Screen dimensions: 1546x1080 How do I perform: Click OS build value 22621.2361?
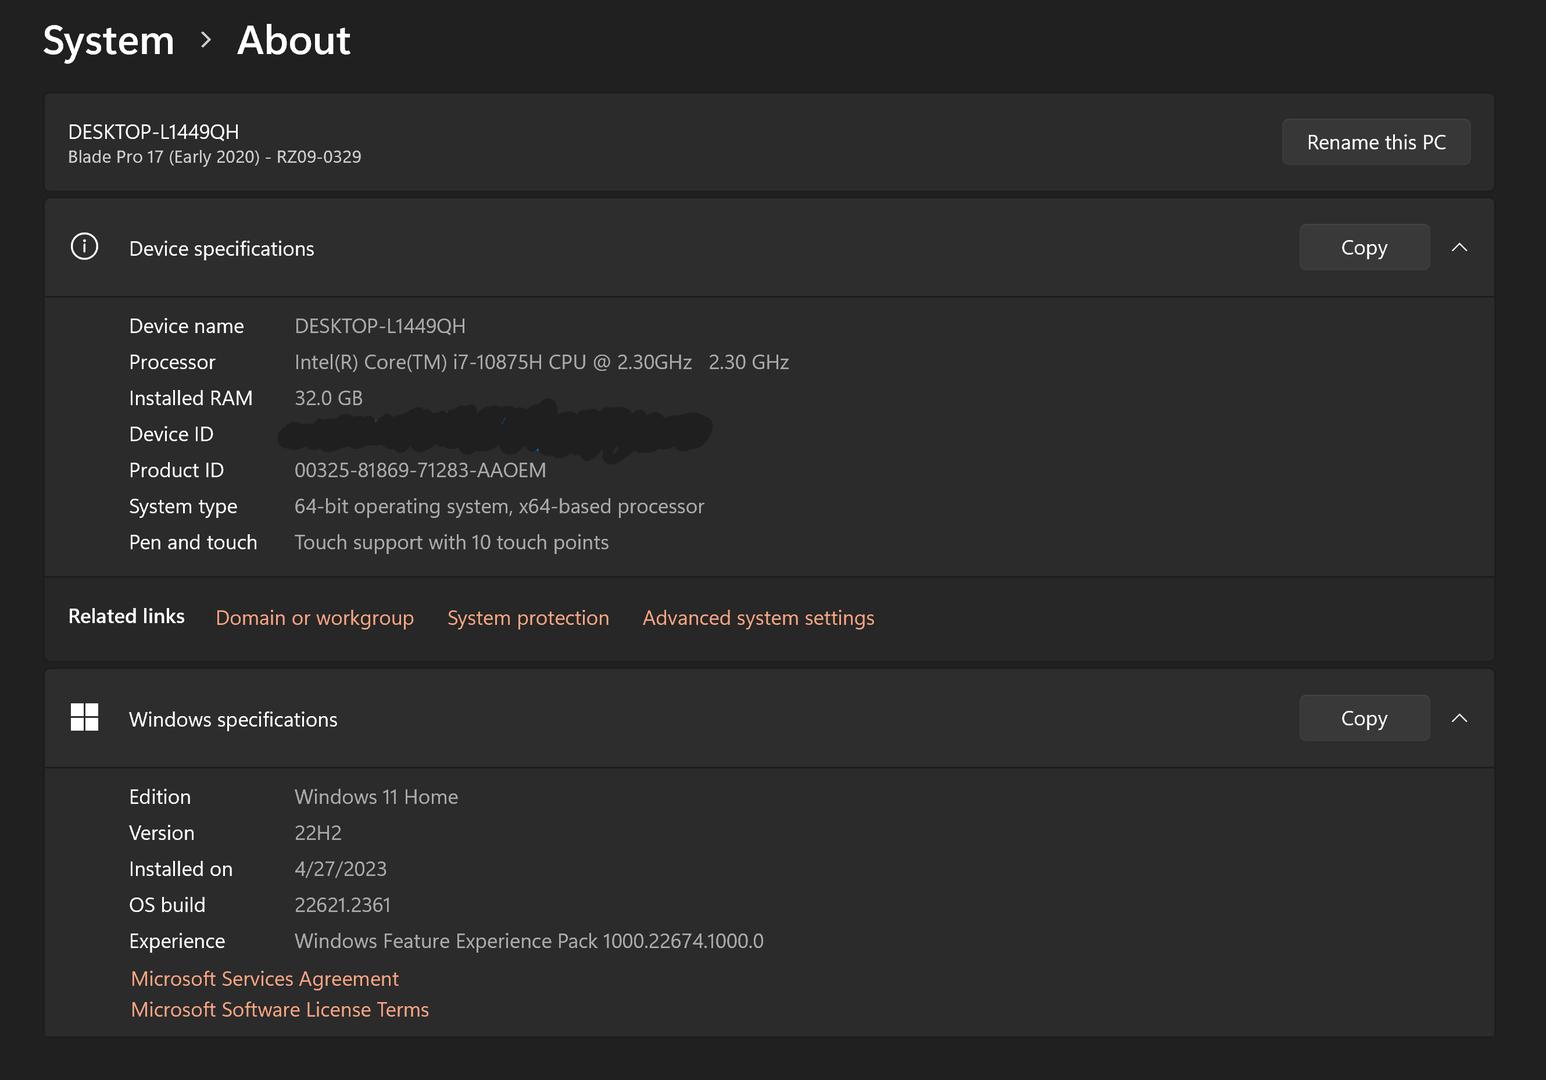tap(343, 905)
